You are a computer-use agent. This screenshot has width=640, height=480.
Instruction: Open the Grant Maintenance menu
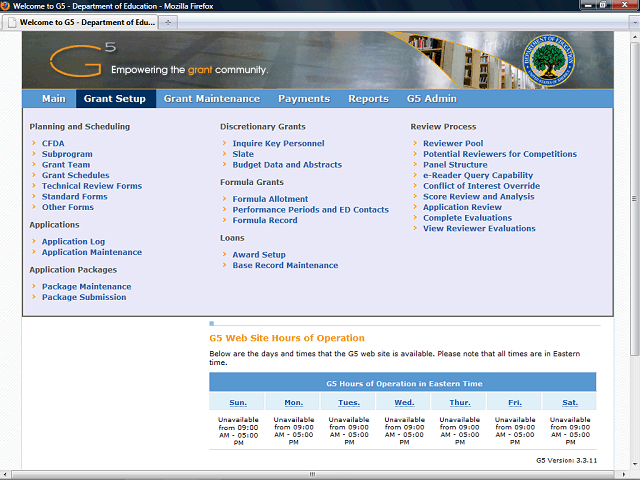(211, 99)
